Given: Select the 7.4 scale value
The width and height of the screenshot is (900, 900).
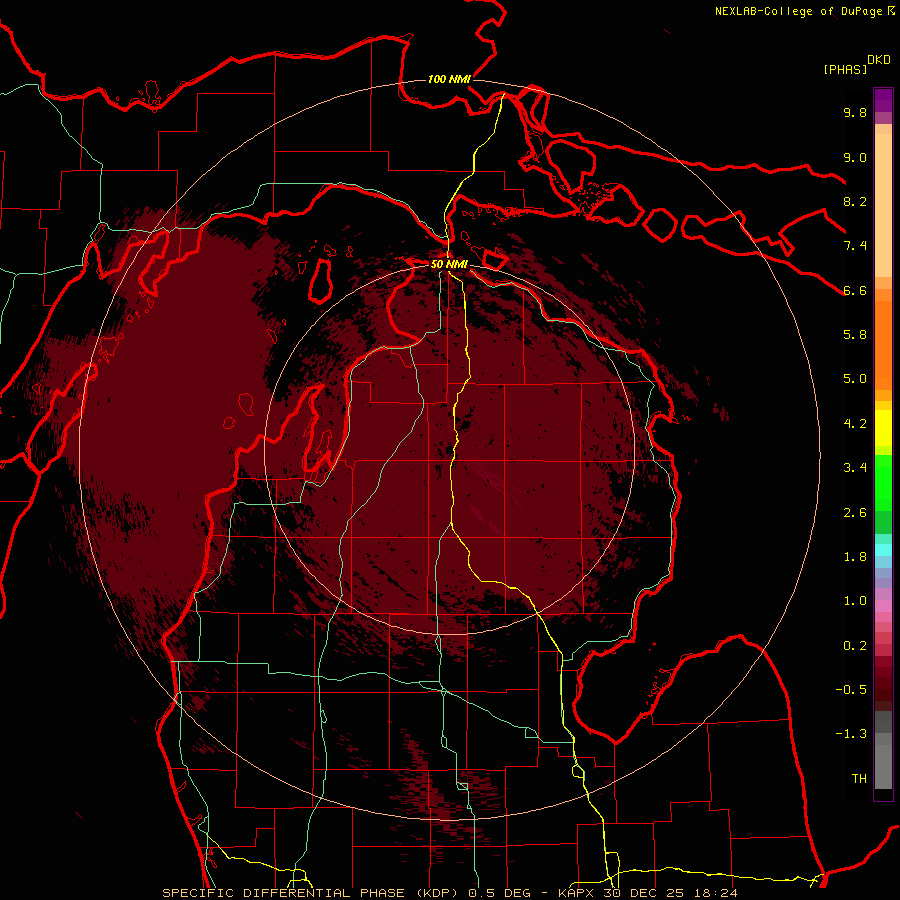Looking at the screenshot, I should click(x=855, y=246).
